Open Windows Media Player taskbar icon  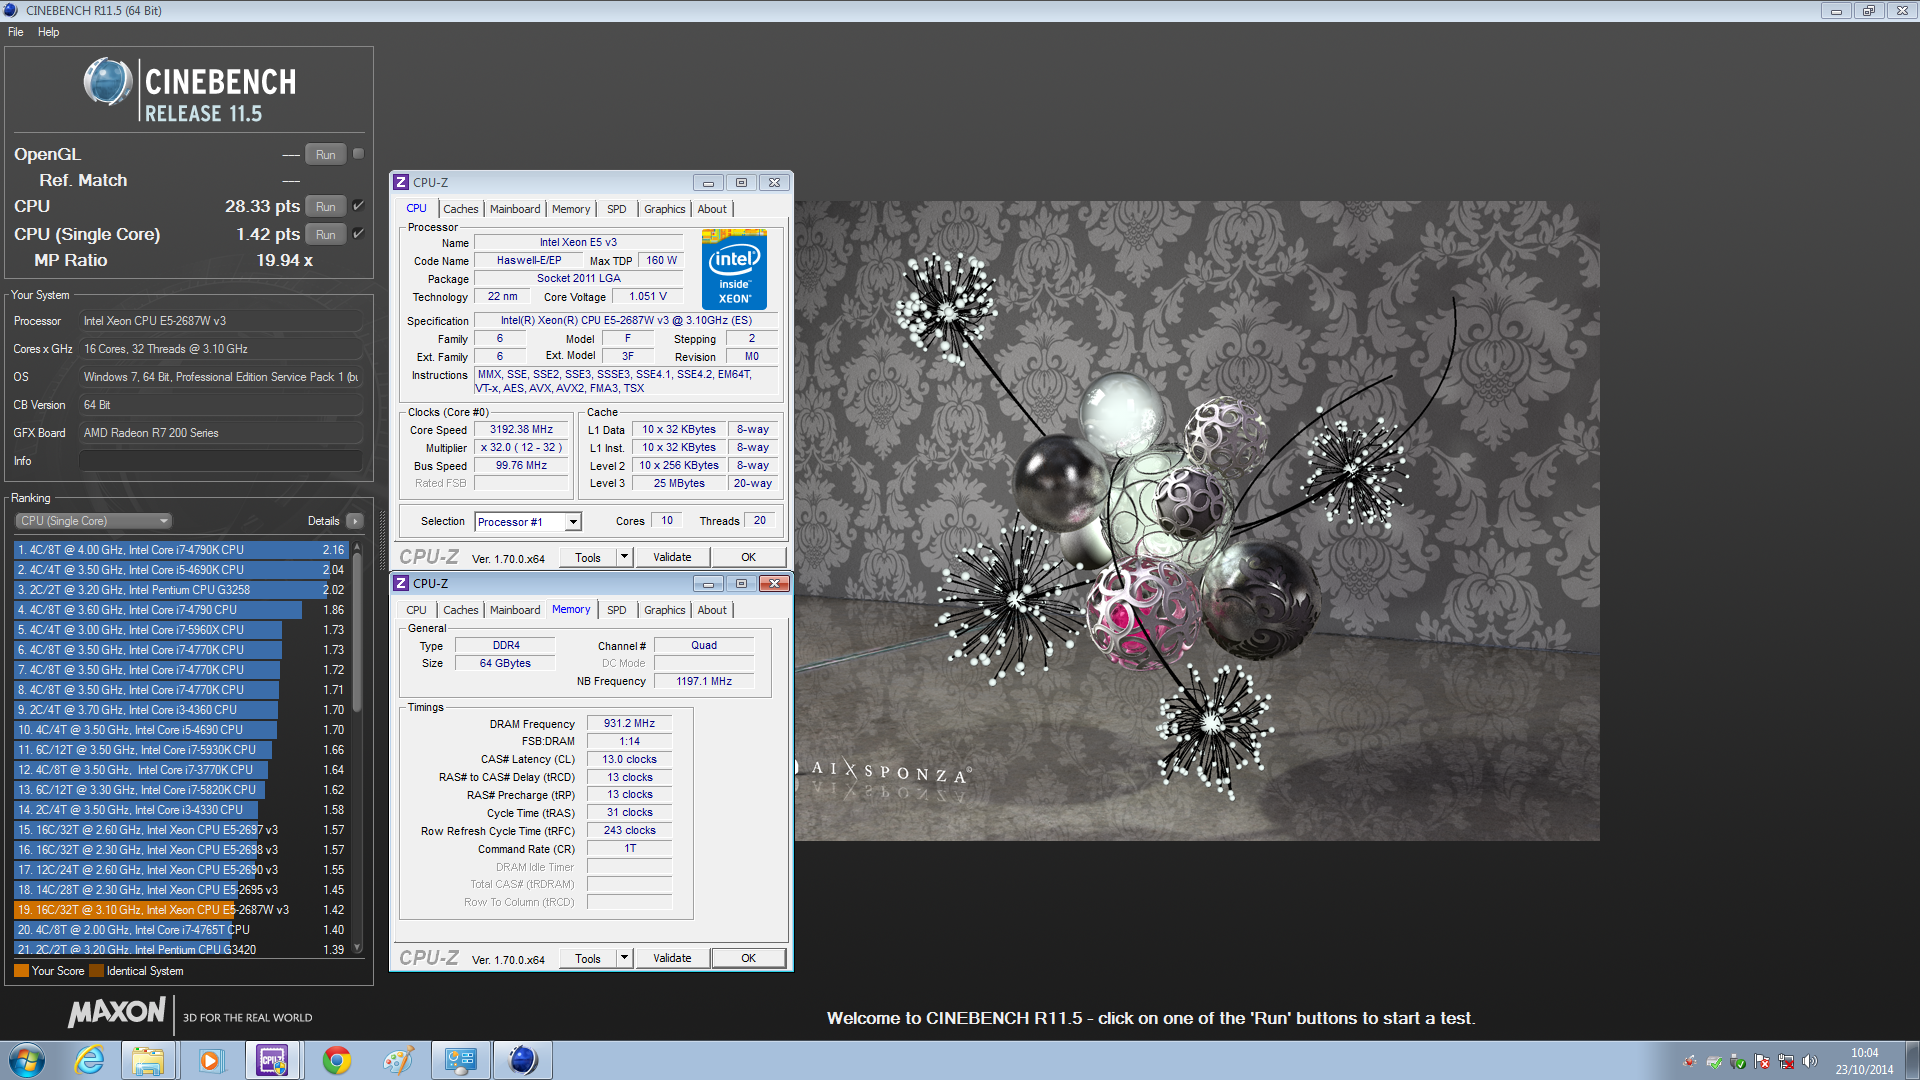tap(210, 1060)
